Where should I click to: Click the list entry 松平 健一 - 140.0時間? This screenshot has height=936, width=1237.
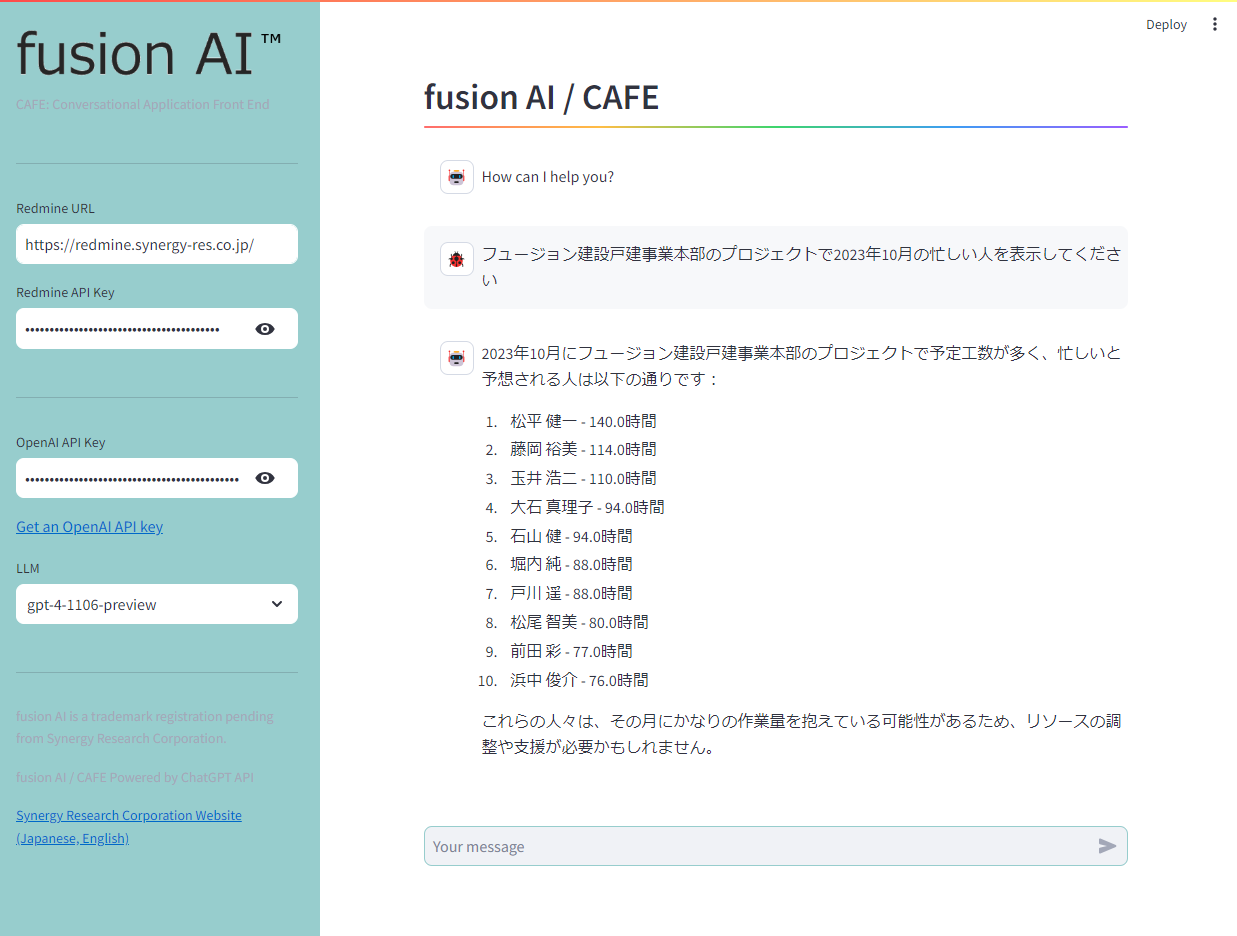[x=583, y=421]
